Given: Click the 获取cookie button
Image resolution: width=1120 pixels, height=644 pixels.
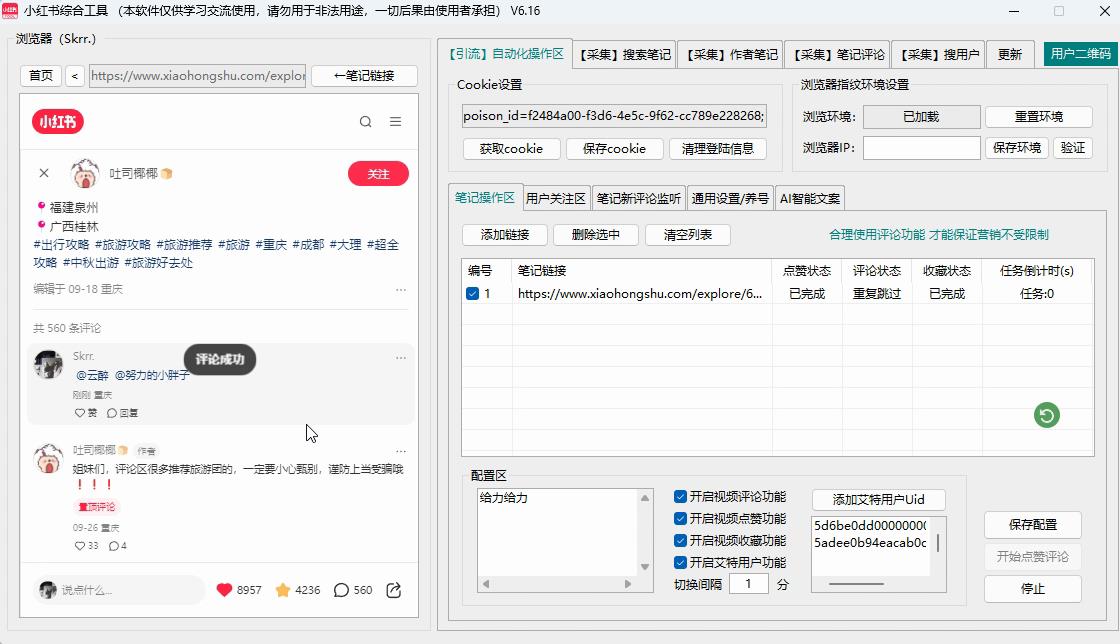Looking at the screenshot, I should [x=510, y=148].
